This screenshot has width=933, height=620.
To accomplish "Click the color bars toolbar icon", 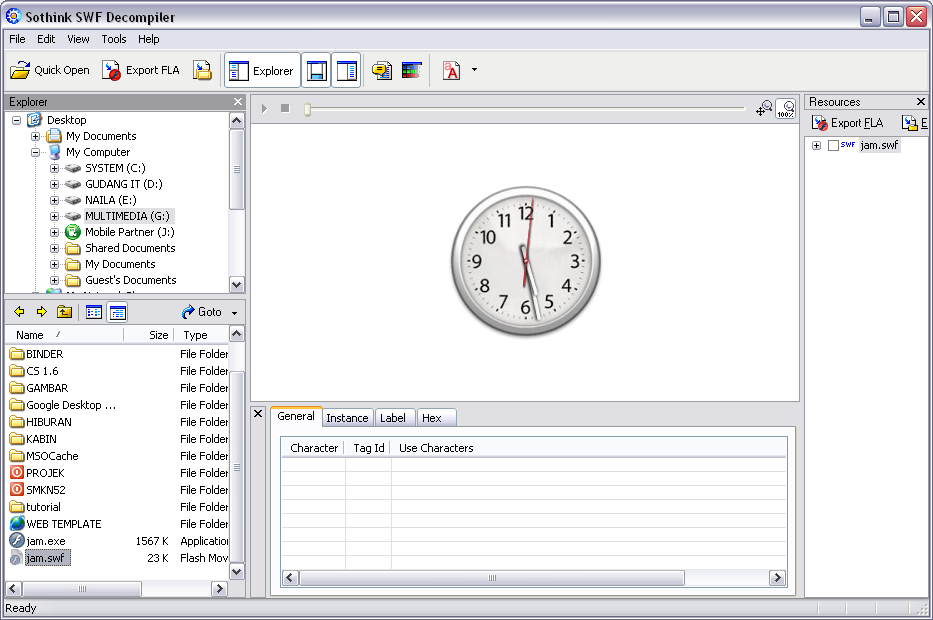I will 412,71.
